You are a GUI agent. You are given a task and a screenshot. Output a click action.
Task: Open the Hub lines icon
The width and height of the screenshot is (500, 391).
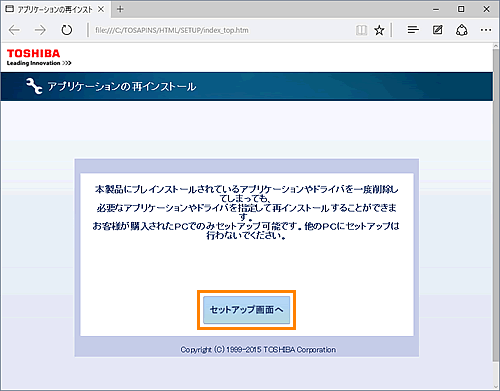tap(413, 30)
